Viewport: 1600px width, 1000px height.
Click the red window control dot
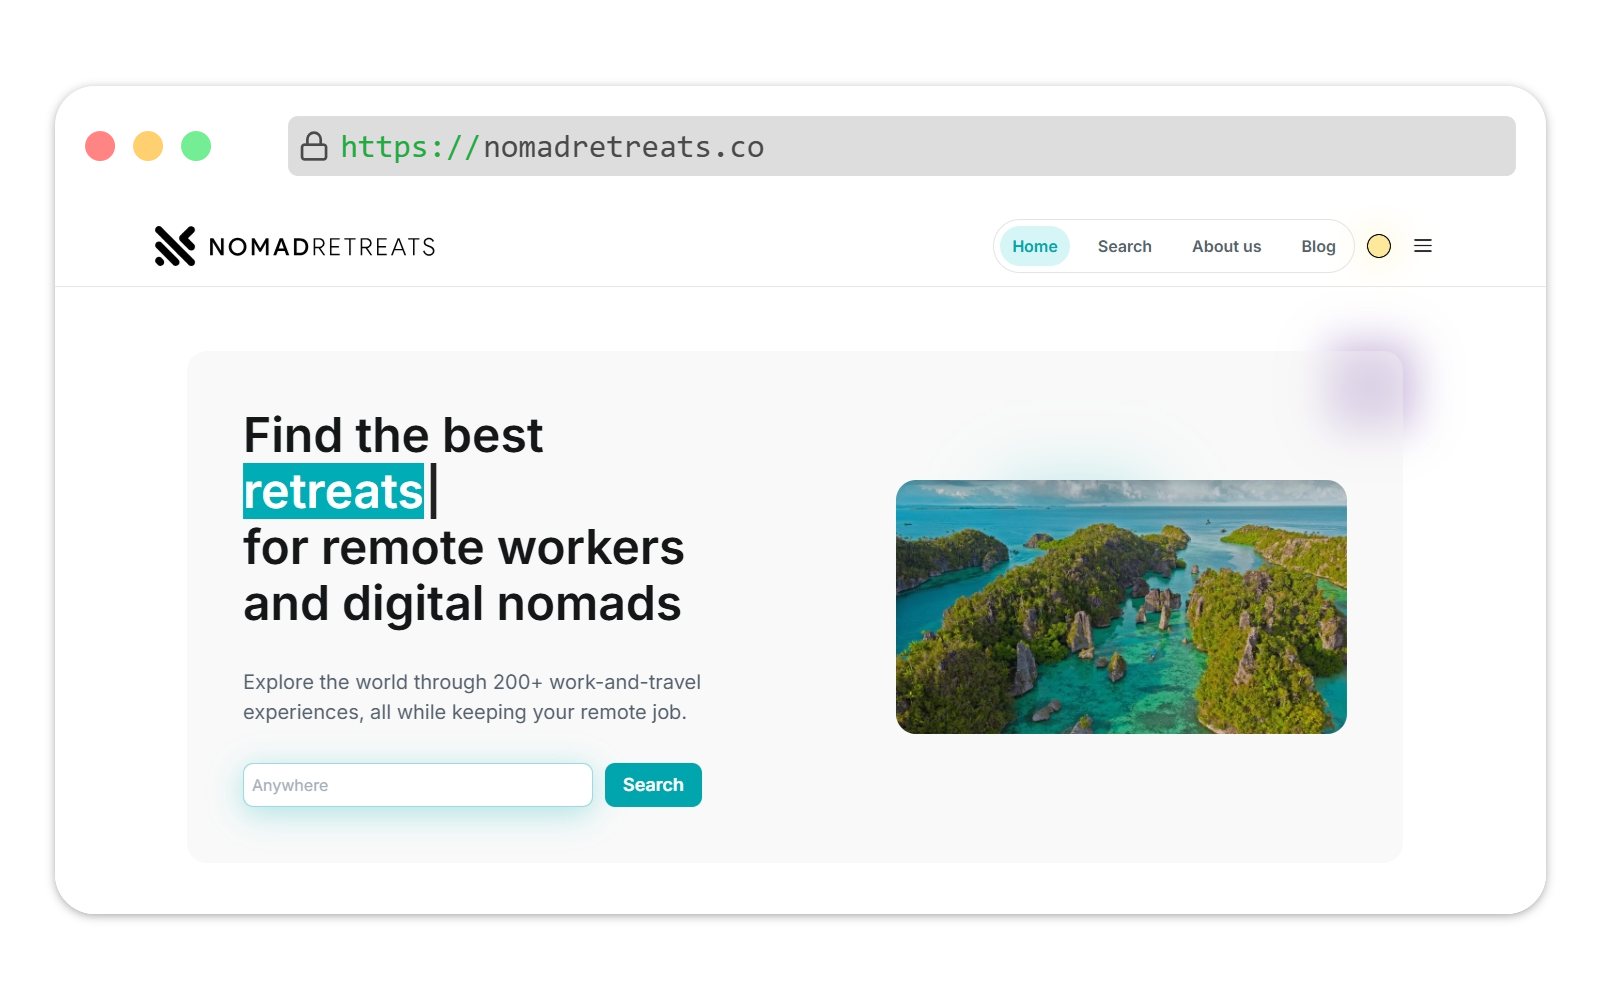[x=100, y=146]
